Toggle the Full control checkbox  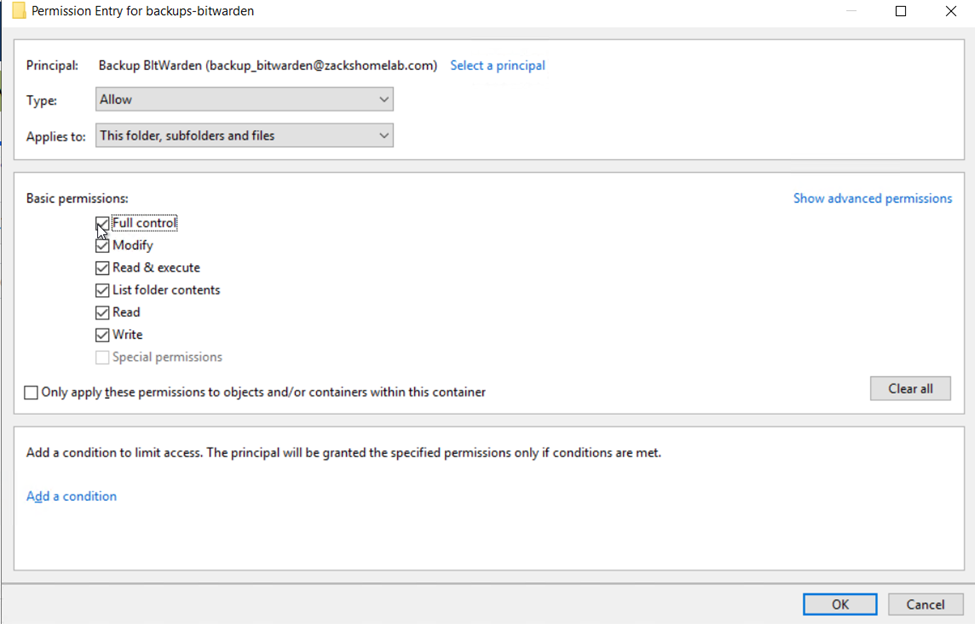point(102,223)
